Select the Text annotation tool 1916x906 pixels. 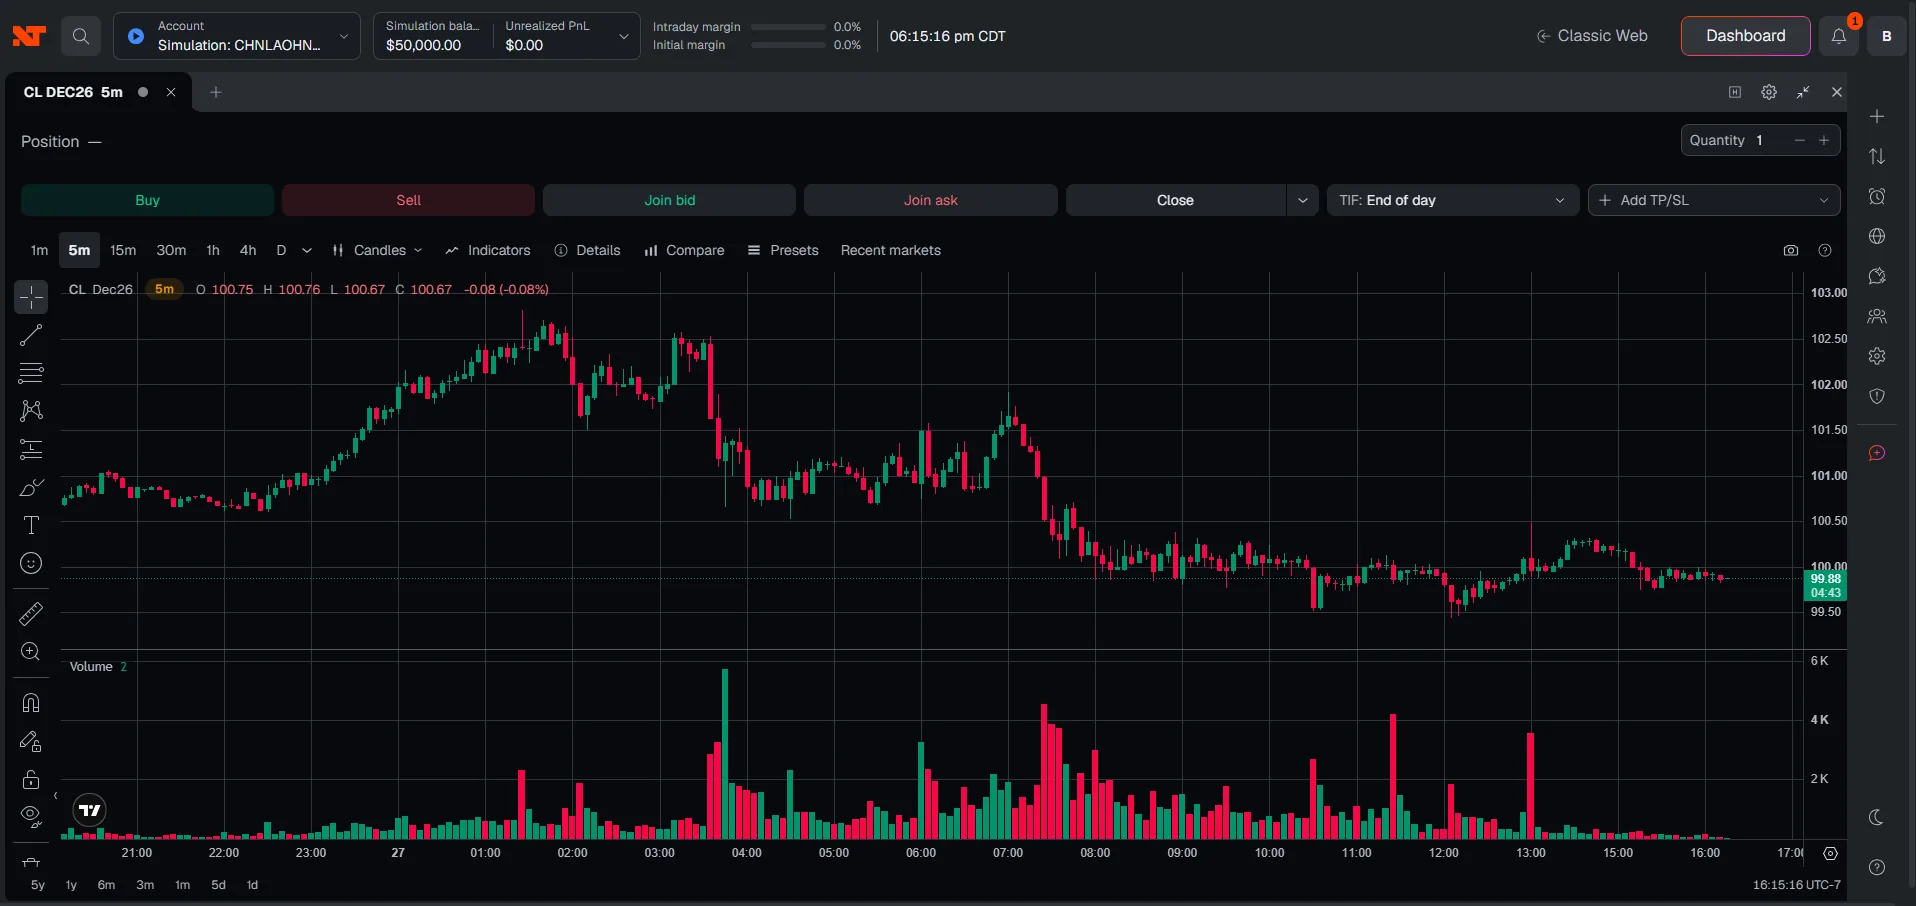31,525
